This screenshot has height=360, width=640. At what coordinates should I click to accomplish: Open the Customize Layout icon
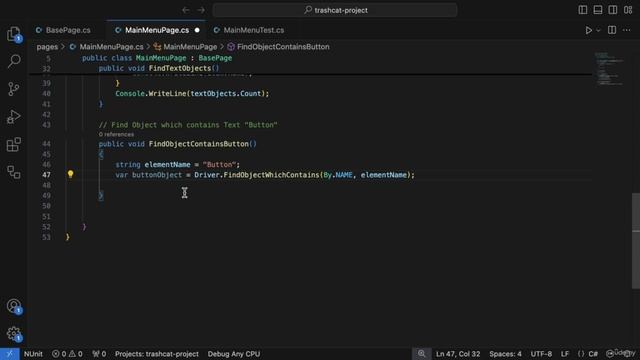click(x=628, y=10)
